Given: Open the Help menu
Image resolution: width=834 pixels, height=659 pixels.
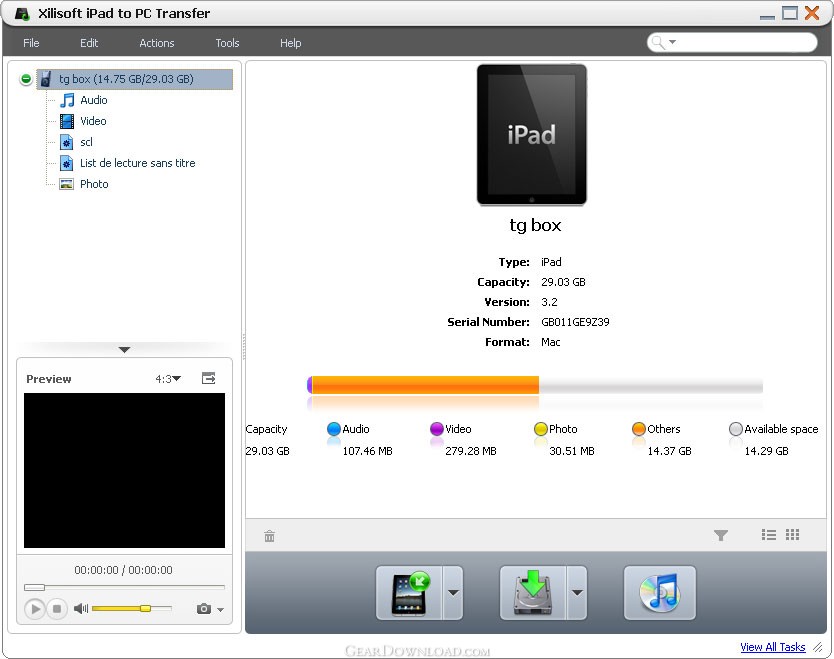Looking at the screenshot, I should click(290, 43).
